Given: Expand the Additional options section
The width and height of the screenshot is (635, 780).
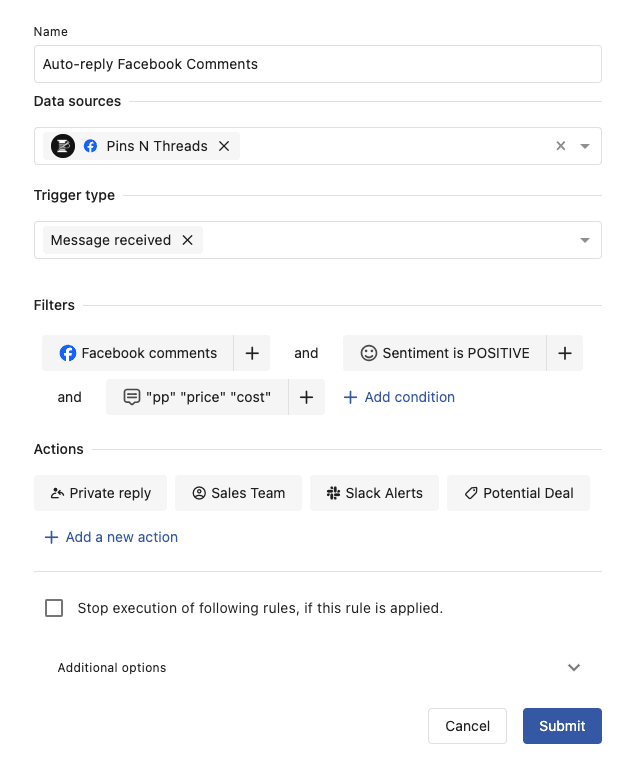Looking at the screenshot, I should 574,668.
